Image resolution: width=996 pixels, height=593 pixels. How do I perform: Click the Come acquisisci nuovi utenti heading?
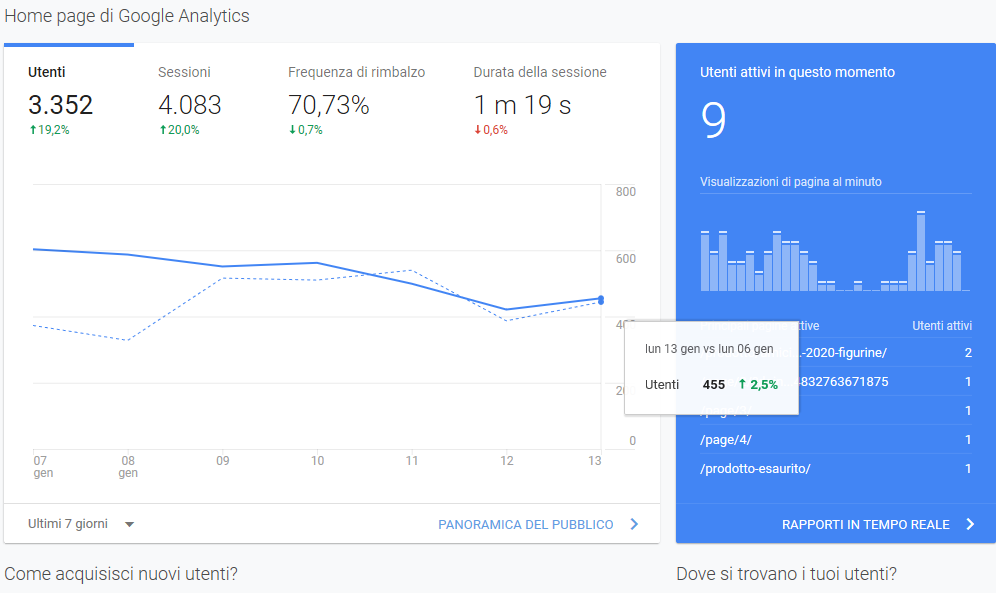pyautogui.click(x=121, y=574)
